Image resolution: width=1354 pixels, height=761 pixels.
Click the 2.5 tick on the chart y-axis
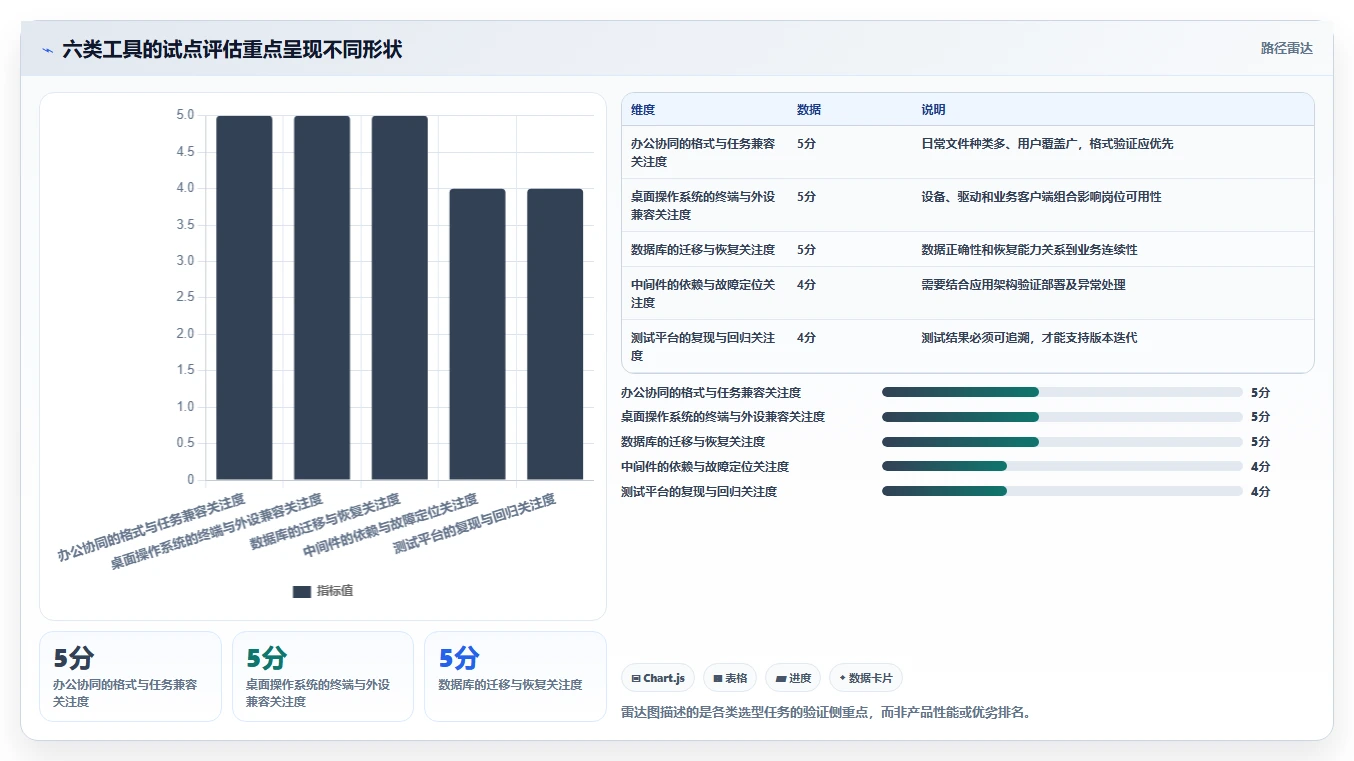185,297
